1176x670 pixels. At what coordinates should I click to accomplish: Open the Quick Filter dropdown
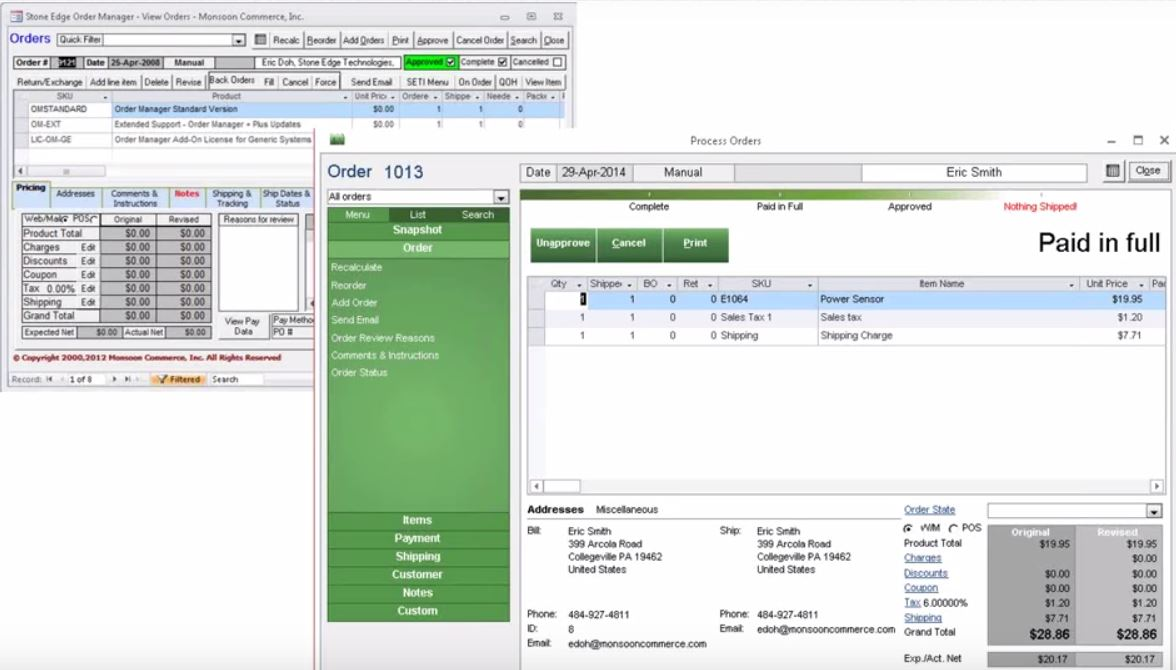(x=239, y=40)
